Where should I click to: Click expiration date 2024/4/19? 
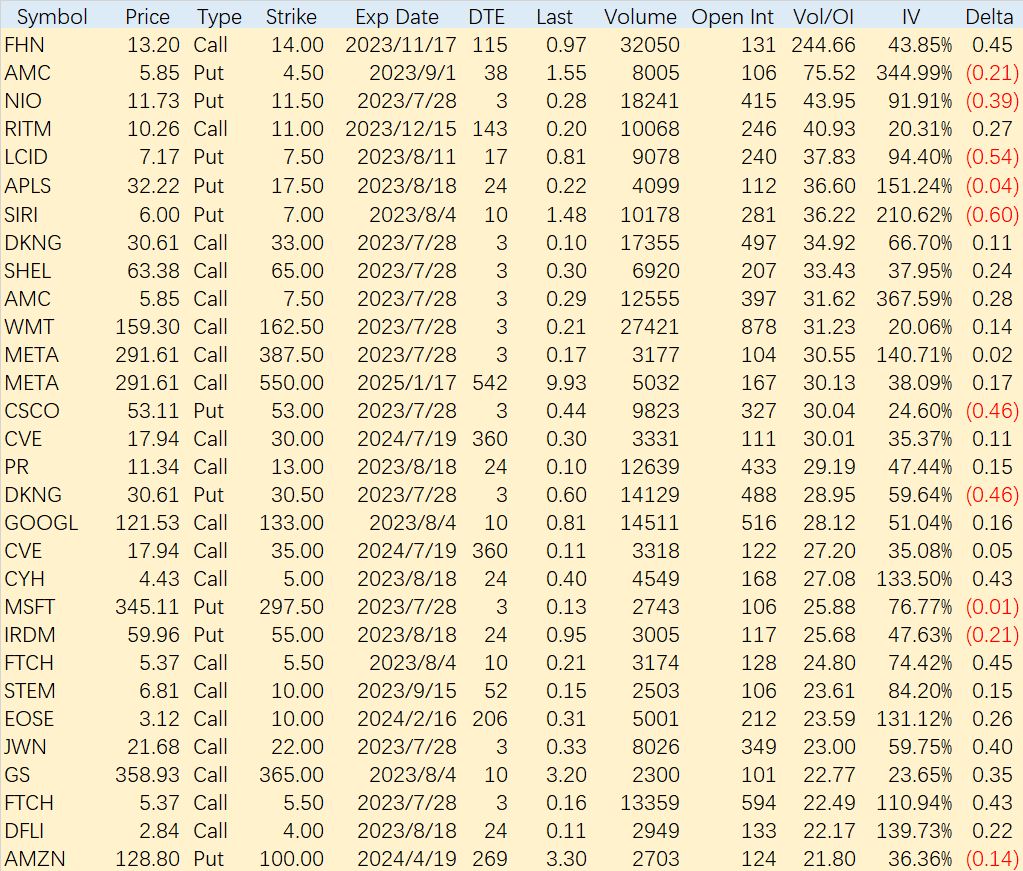click(x=406, y=860)
